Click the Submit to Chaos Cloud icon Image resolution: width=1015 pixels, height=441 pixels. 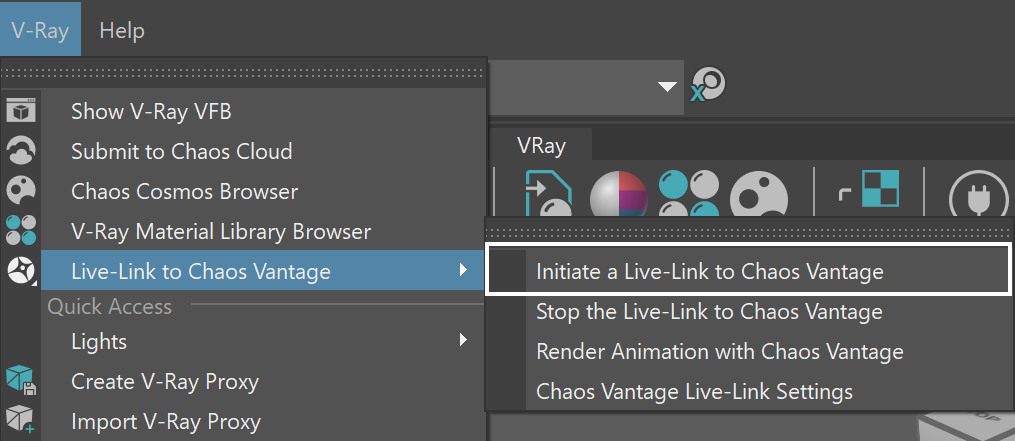click(21, 150)
